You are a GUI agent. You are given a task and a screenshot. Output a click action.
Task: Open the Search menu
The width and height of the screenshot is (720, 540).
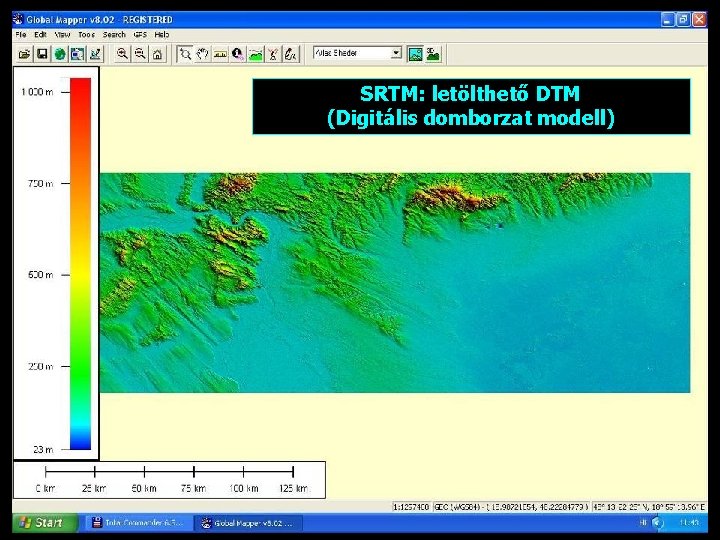click(x=114, y=34)
